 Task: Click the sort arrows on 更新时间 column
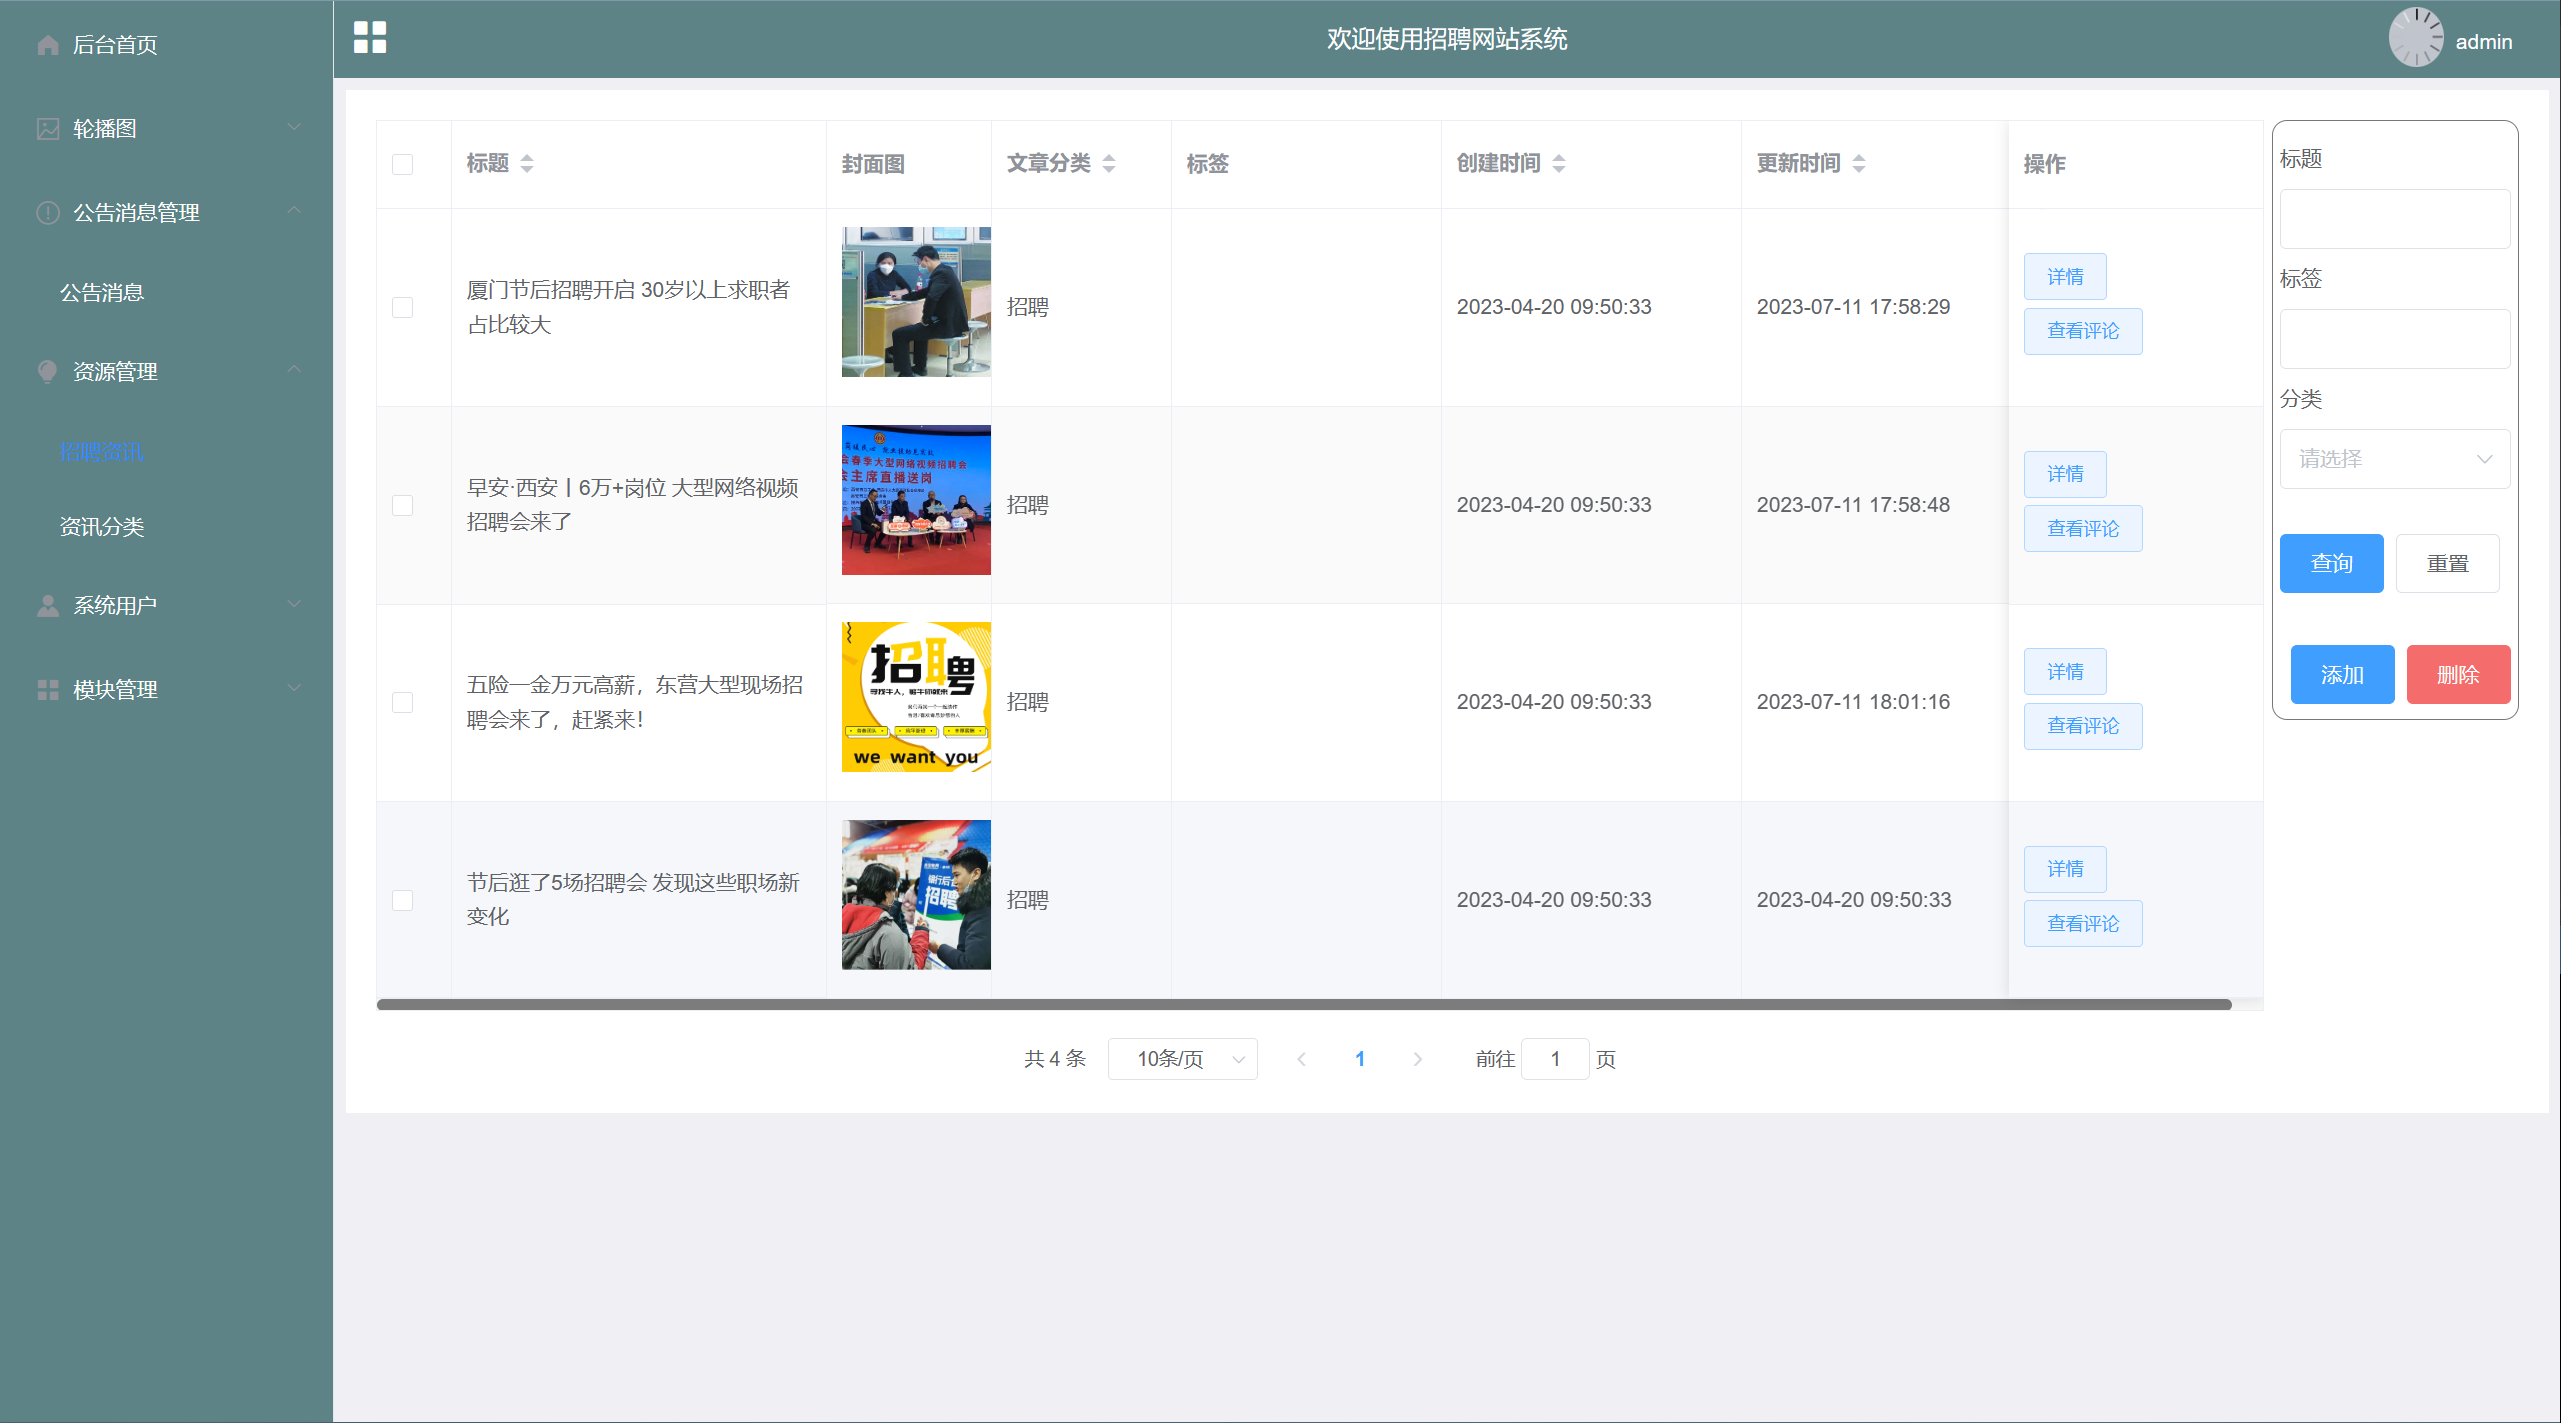(1859, 164)
